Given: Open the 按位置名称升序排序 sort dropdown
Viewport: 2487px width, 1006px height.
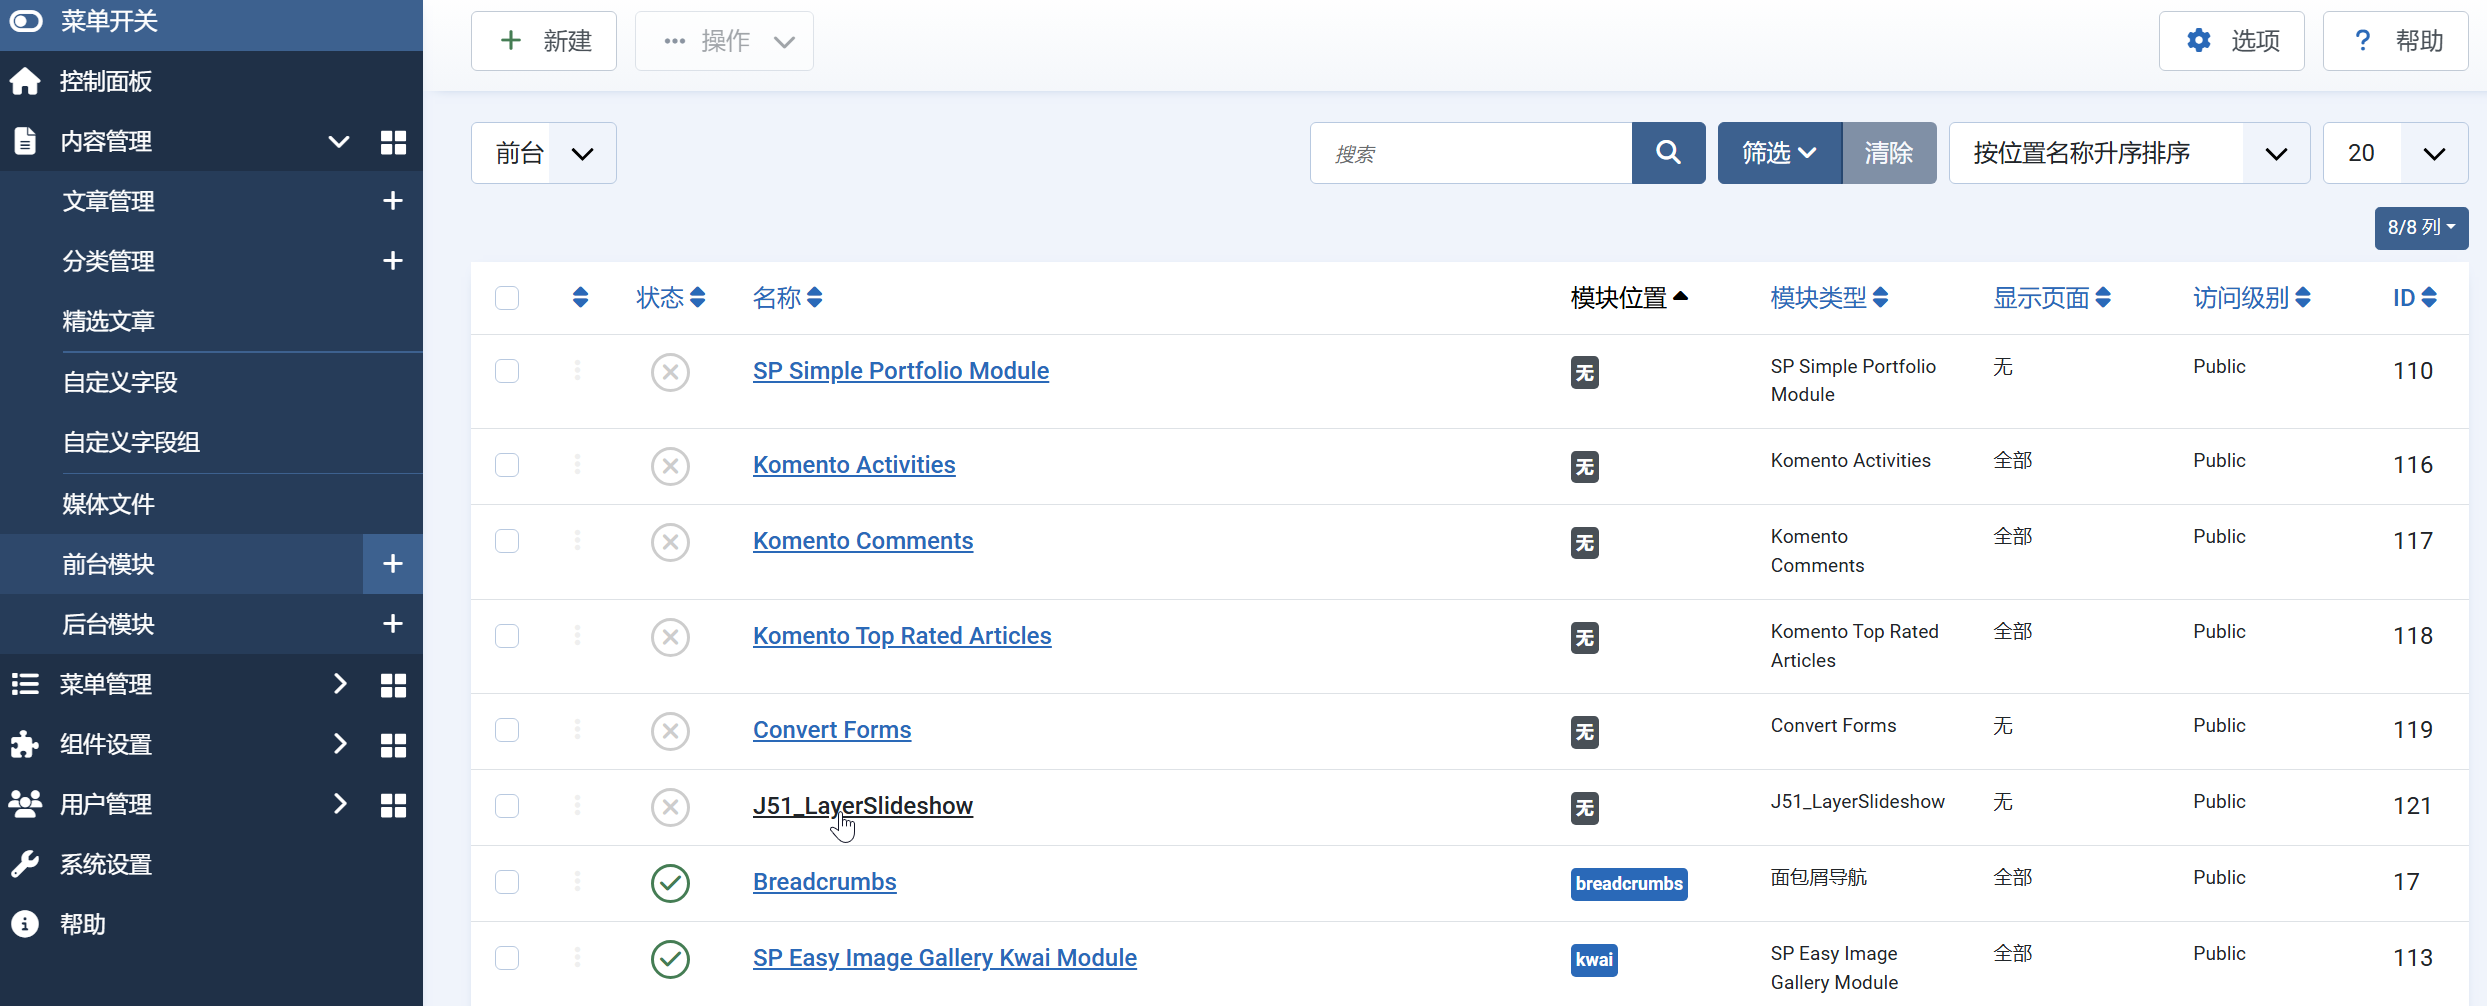Looking at the screenshot, I should [2128, 153].
